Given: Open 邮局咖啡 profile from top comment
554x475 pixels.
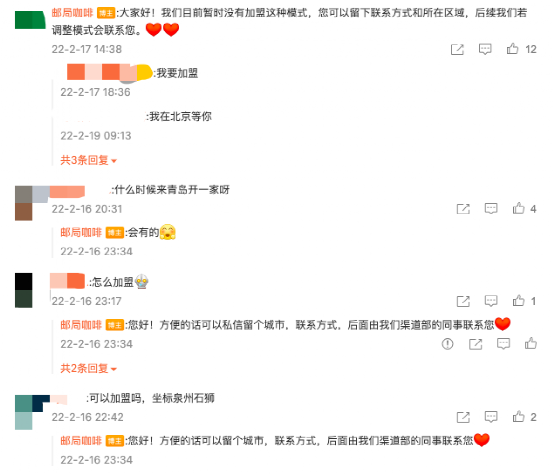Looking at the screenshot, I should pos(72,13).
